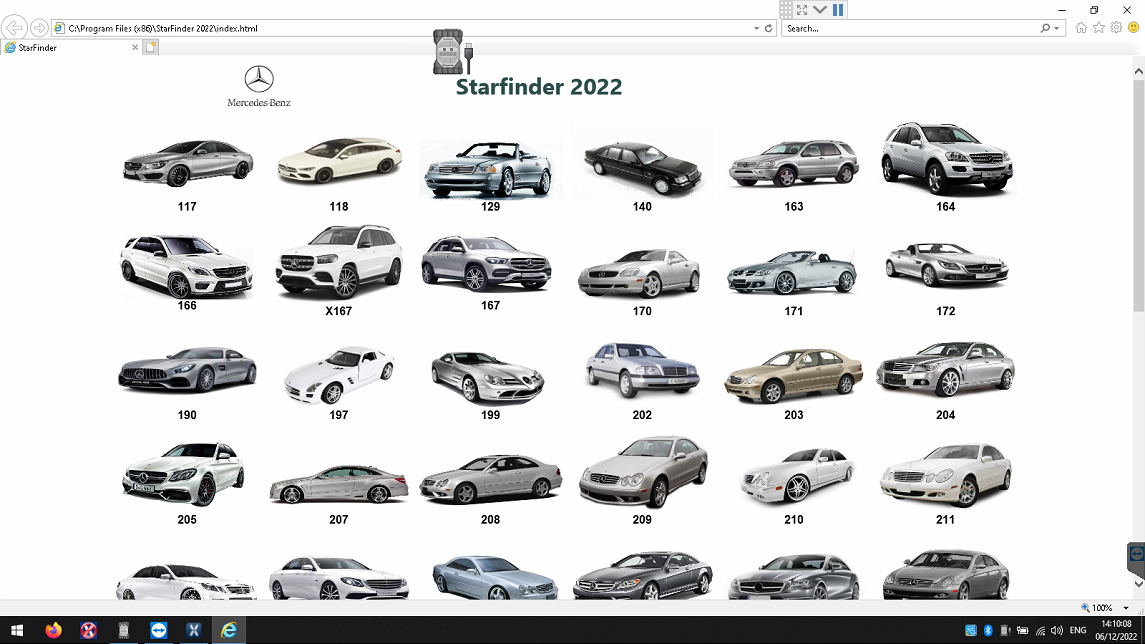Open a new tab button
The width and height of the screenshot is (1145, 644).
point(151,47)
